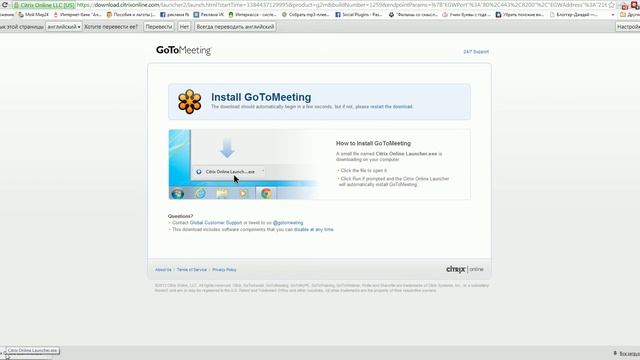Open the Убрать похожие видео bookmark

(x=520, y=15)
